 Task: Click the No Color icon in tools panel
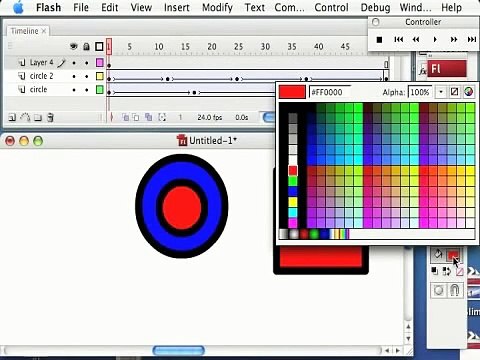(x=459, y=272)
